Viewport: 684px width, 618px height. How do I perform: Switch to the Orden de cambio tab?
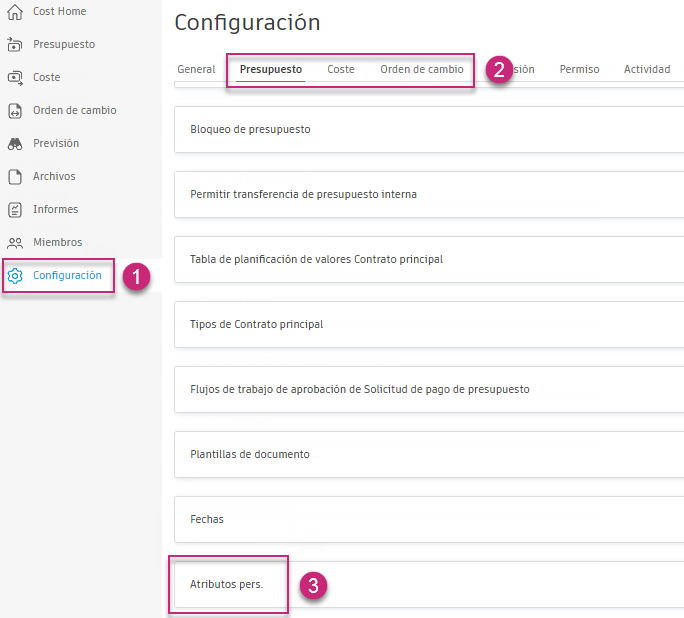[x=422, y=69]
